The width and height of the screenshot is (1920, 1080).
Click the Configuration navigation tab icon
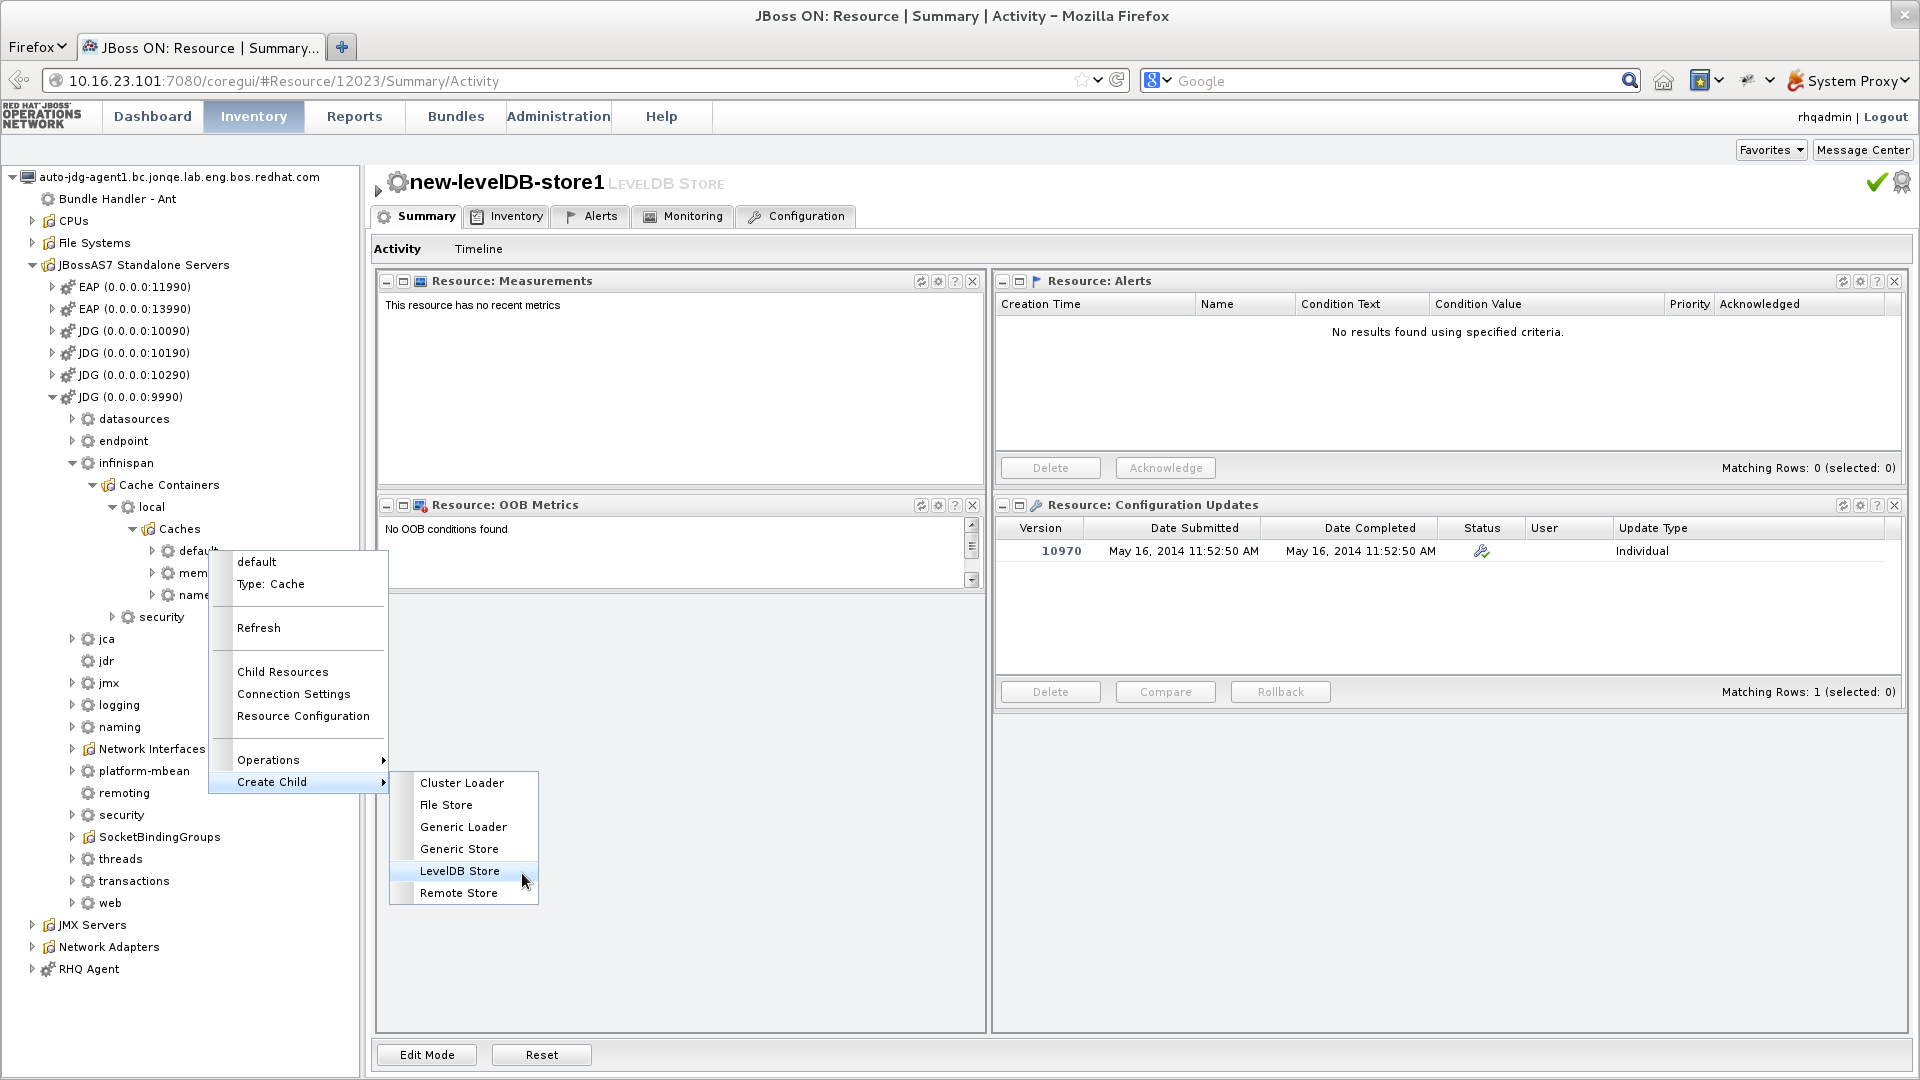753,216
